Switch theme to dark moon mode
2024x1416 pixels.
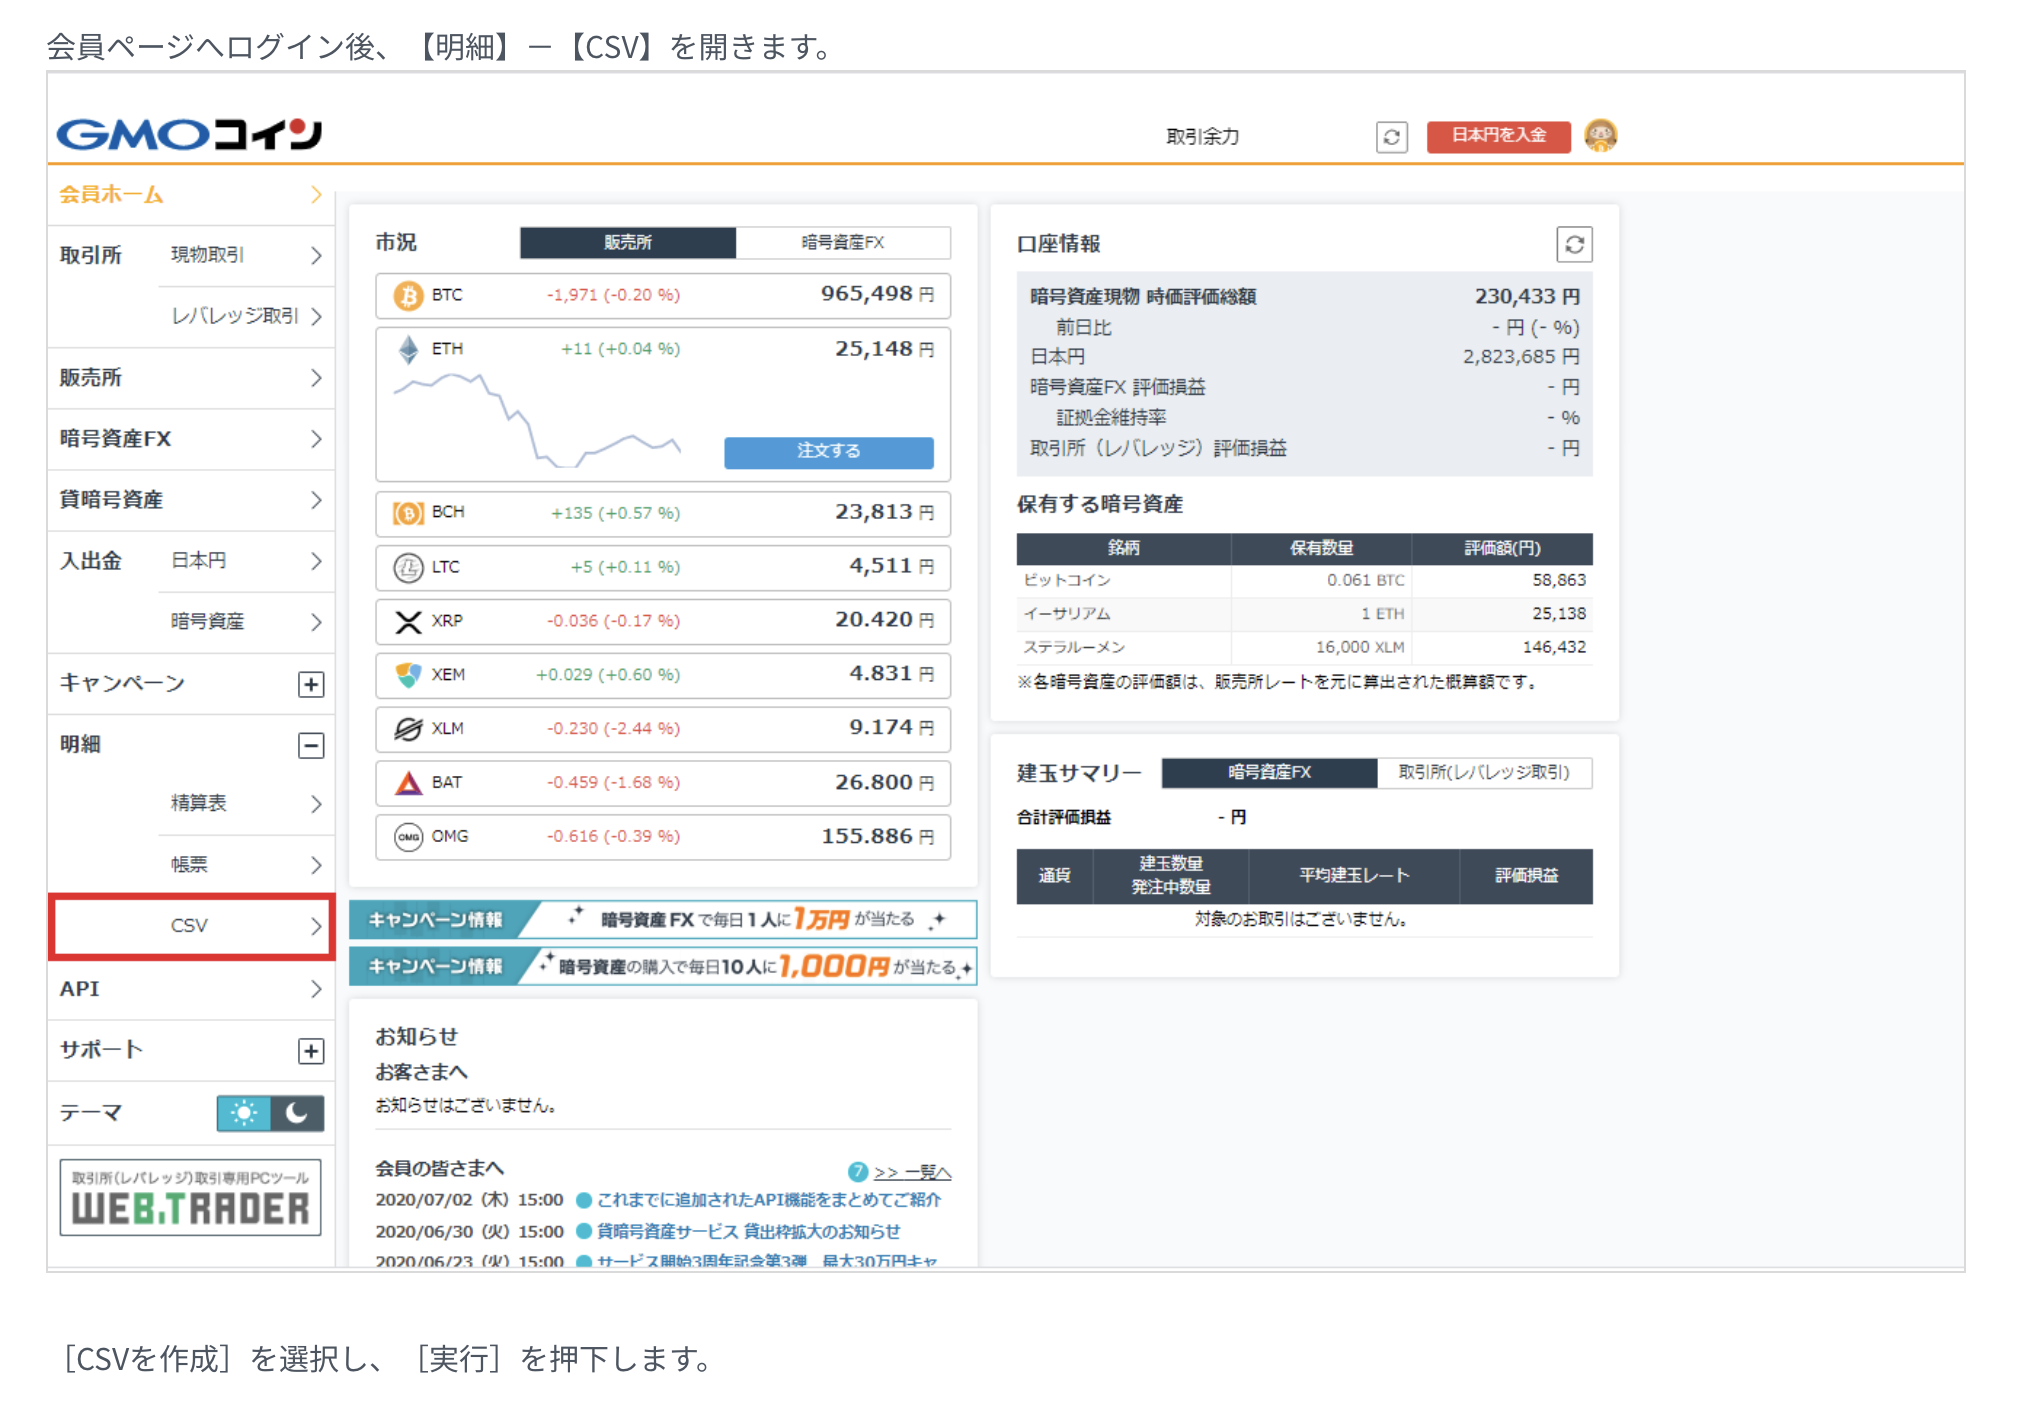(297, 1113)
